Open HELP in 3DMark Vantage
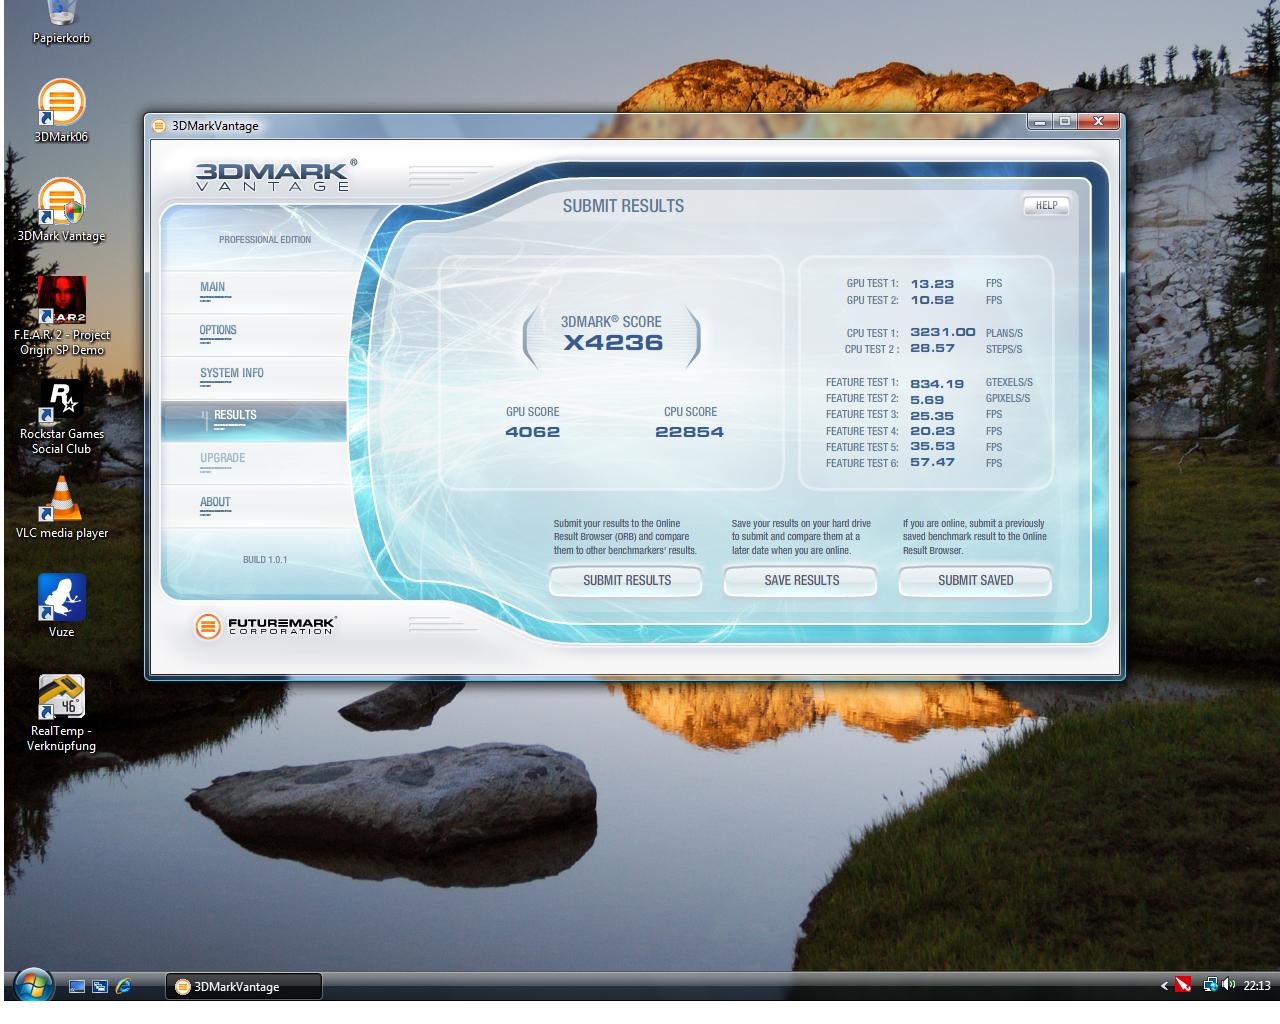Image resolution: width=1280 pixels, height=1024 pixels. coord(1046,205)
